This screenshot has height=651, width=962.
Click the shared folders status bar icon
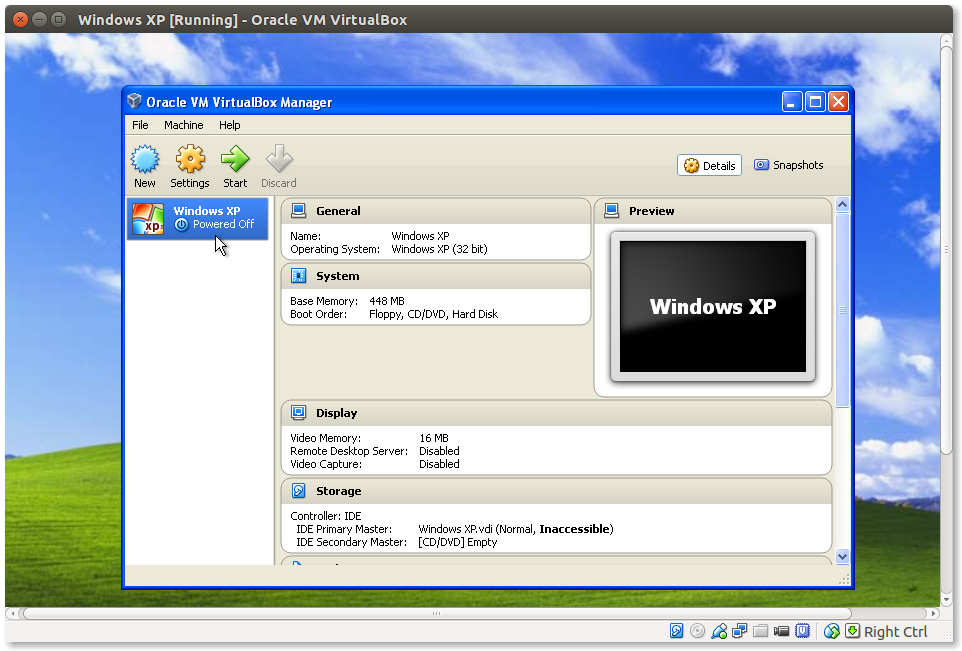pyautogui.click(x=761, y=631)
